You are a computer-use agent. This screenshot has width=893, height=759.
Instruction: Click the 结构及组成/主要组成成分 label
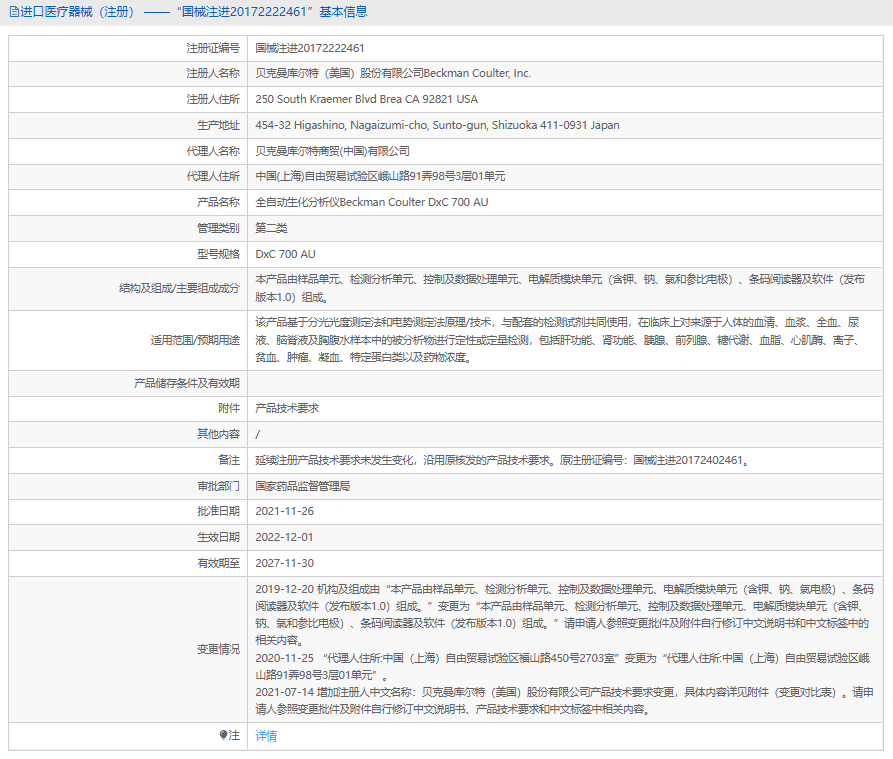click(179, 288)
